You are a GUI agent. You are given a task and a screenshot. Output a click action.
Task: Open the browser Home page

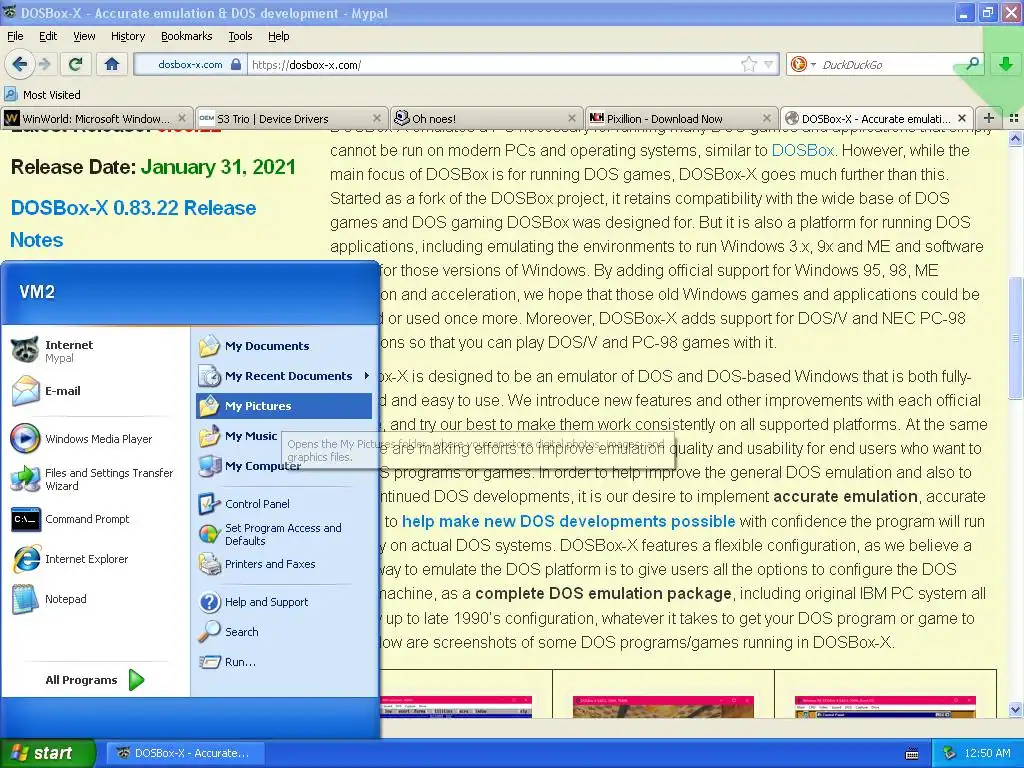tap(112, 64)
